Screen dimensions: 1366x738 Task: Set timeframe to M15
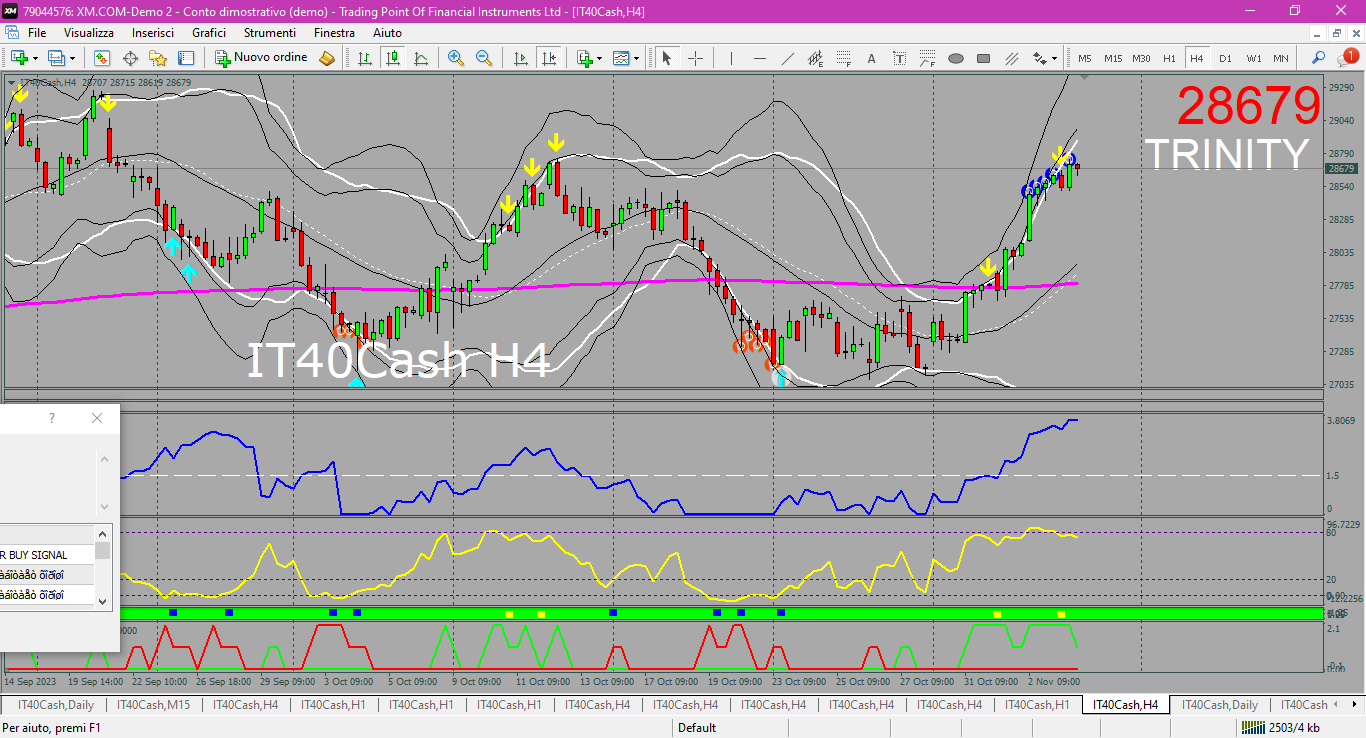1113,58
